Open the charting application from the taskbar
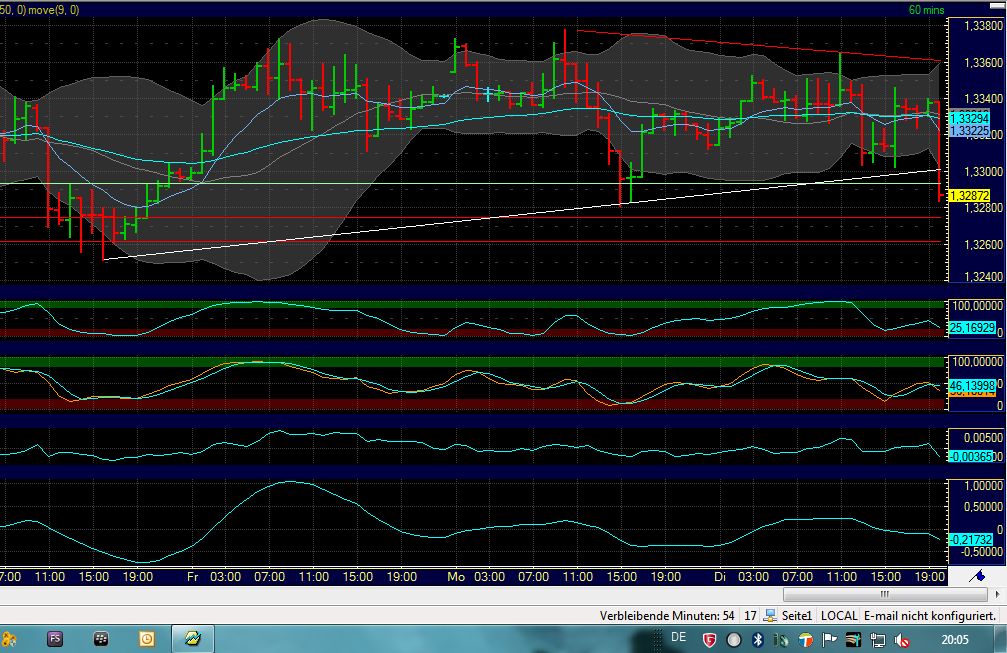 (x=195, y=639)
